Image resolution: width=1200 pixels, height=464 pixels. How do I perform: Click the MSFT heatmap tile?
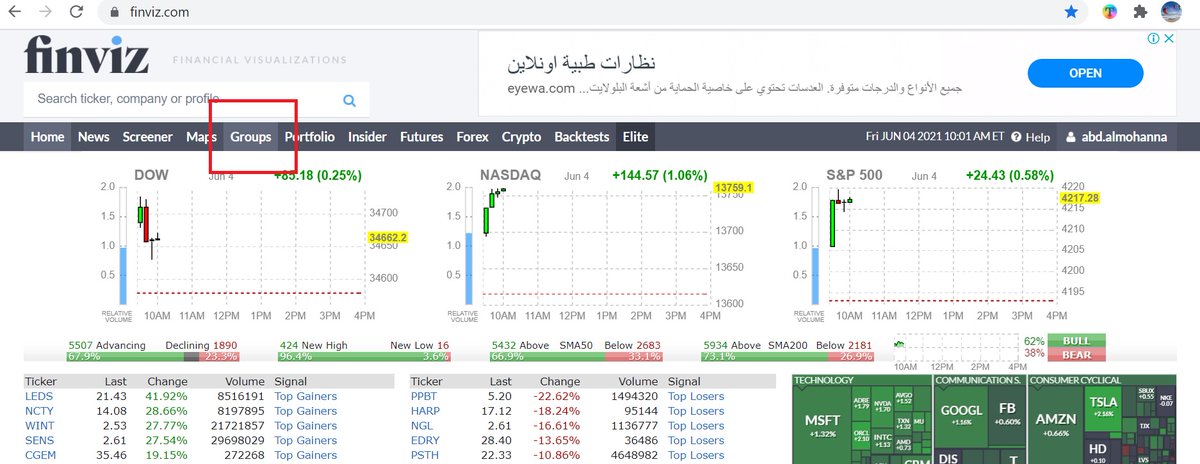[x=822, y=426]
